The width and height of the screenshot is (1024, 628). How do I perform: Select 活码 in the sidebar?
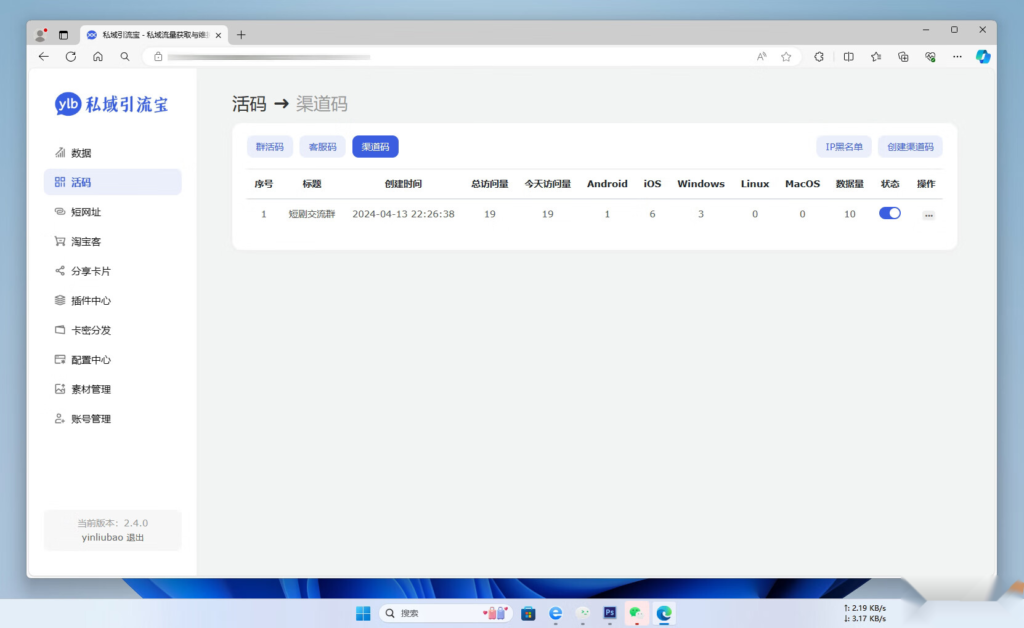coord(112,182)
